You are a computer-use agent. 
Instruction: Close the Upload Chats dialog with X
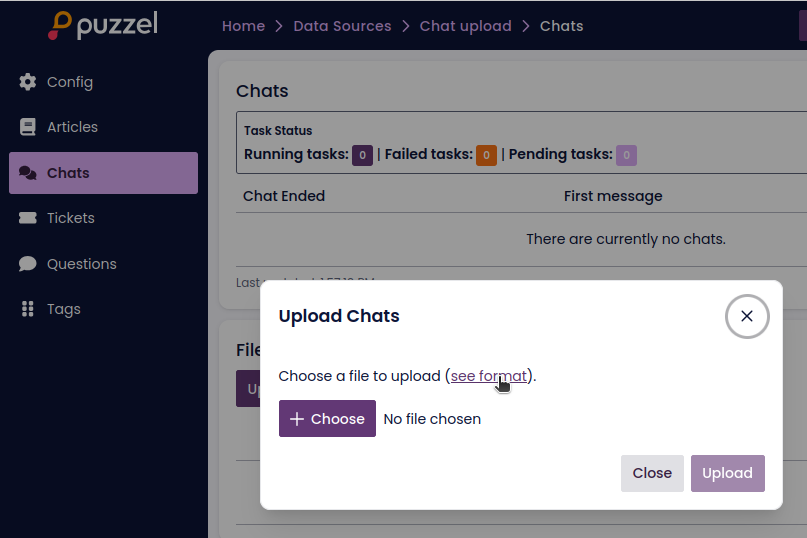[747, 316]
